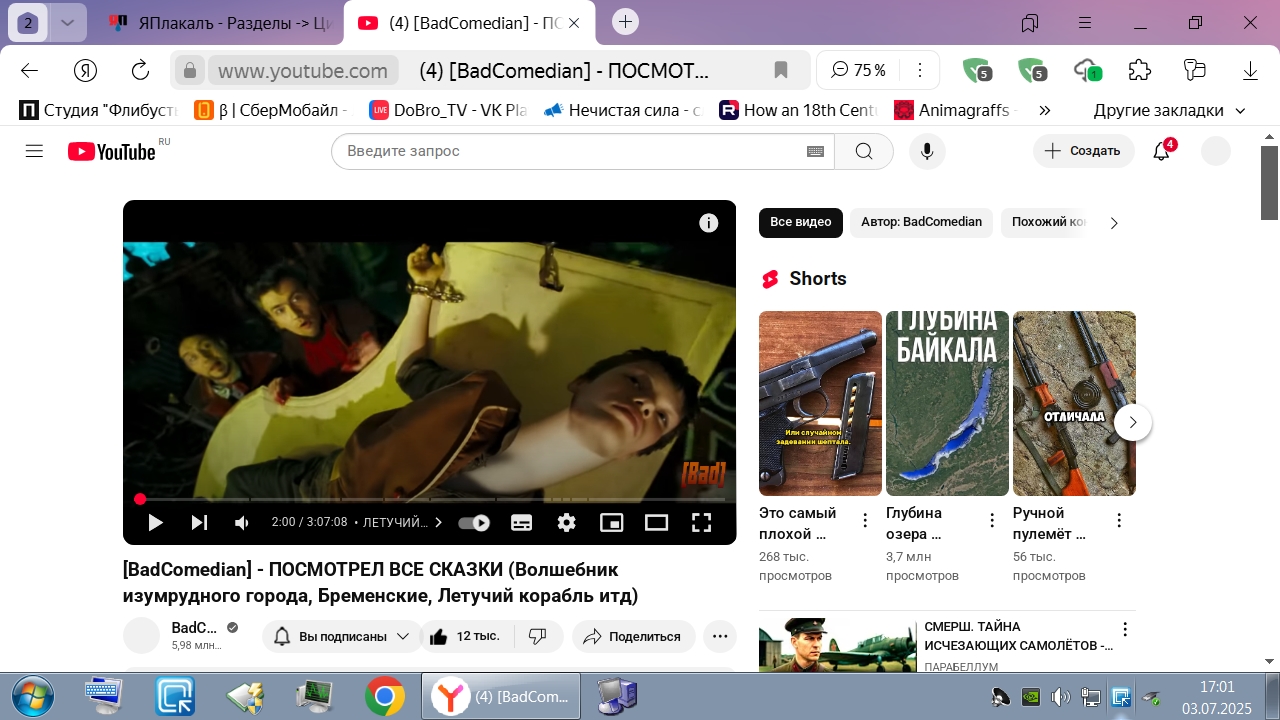Open the DoBro_TV bookmark
The image size is (1280, 720).
(x=449, y=110)
